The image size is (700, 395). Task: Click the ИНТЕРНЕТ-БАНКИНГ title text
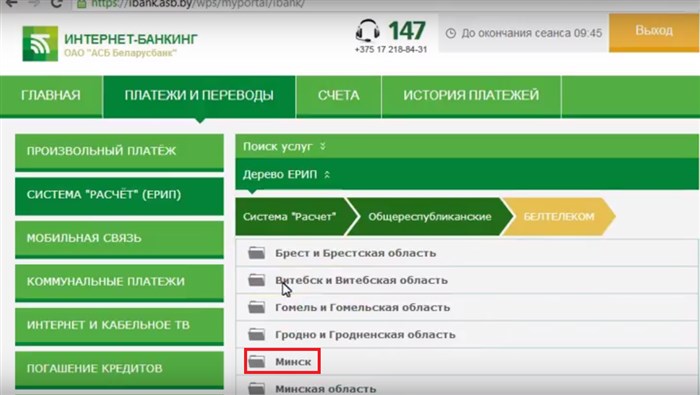point(130,39)
